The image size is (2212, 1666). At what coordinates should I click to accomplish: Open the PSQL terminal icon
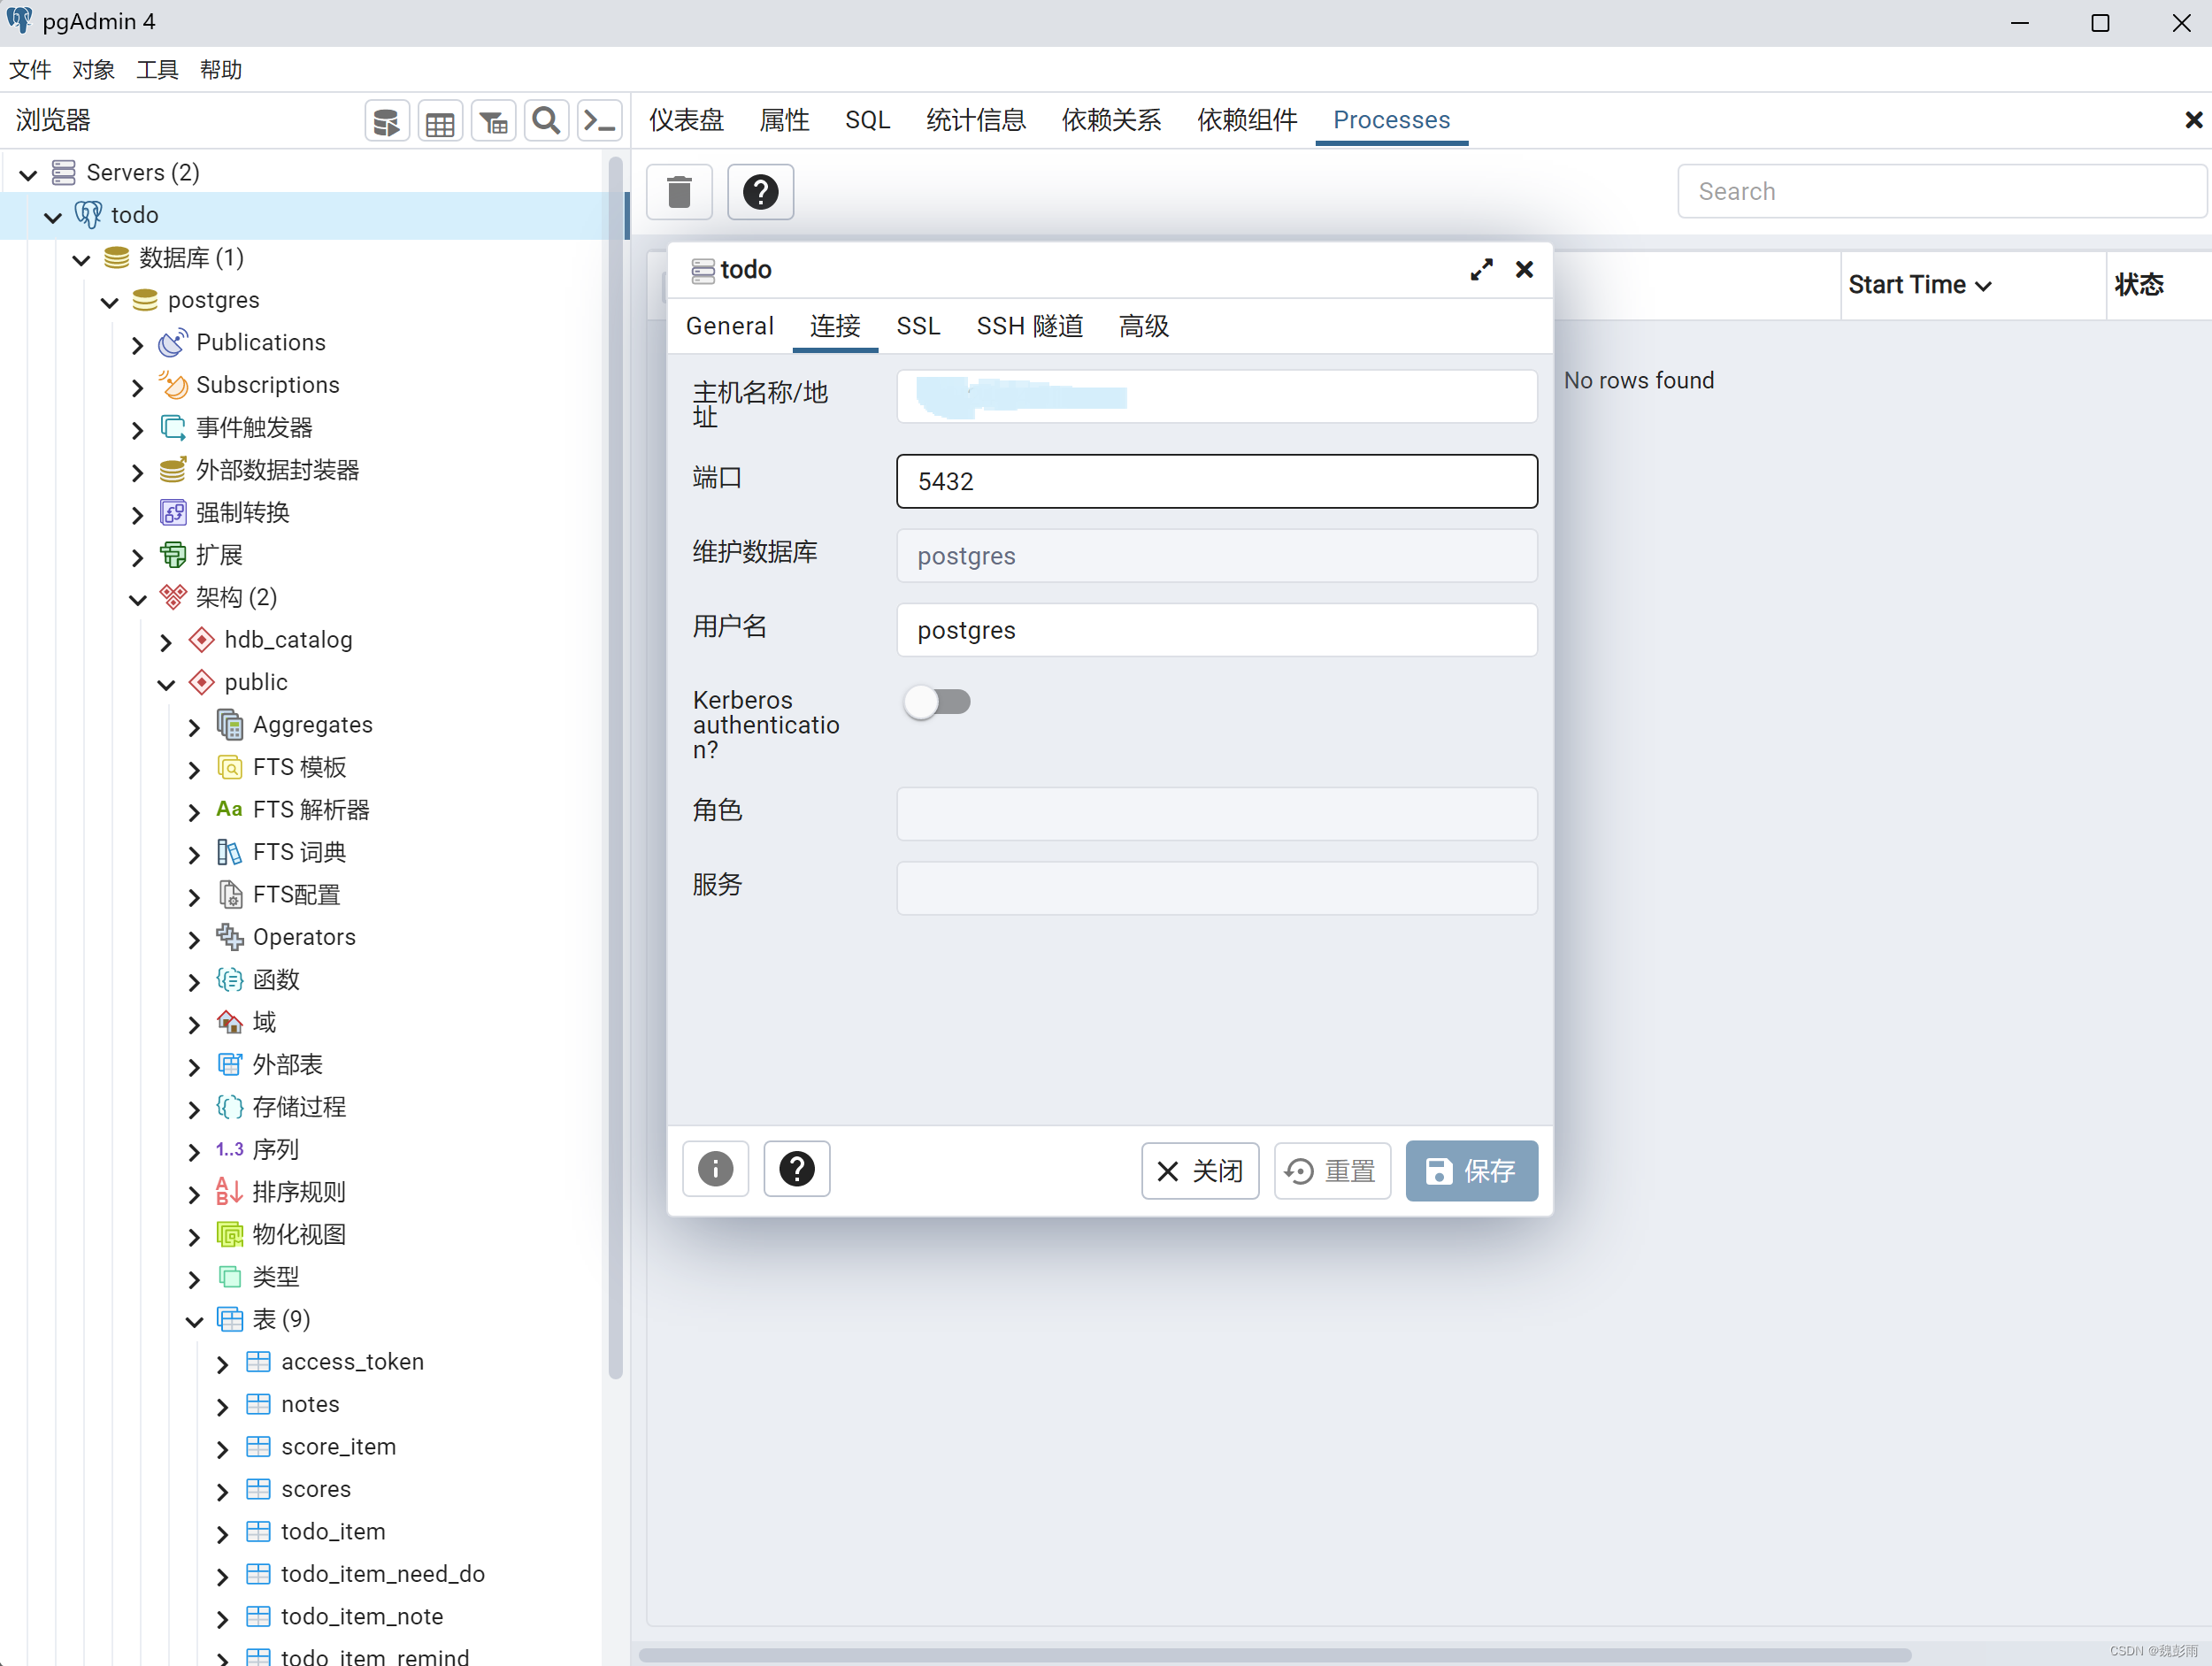point(599,122)
